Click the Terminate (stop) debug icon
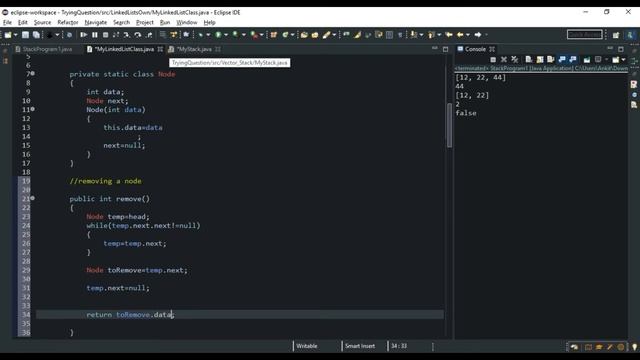Viewport: 640px width, 360px height. pos(105,35)
